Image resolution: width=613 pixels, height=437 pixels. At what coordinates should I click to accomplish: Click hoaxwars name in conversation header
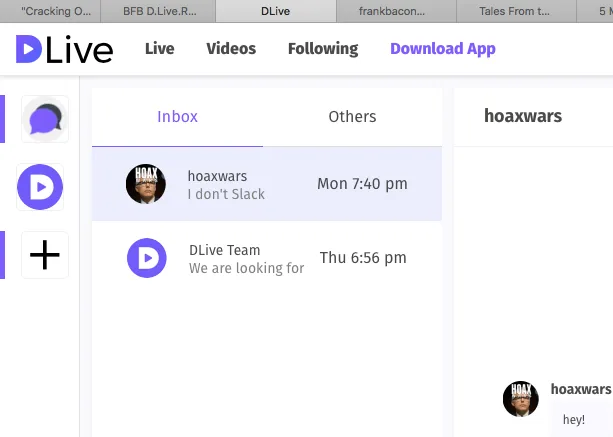[x=523, y=116]
